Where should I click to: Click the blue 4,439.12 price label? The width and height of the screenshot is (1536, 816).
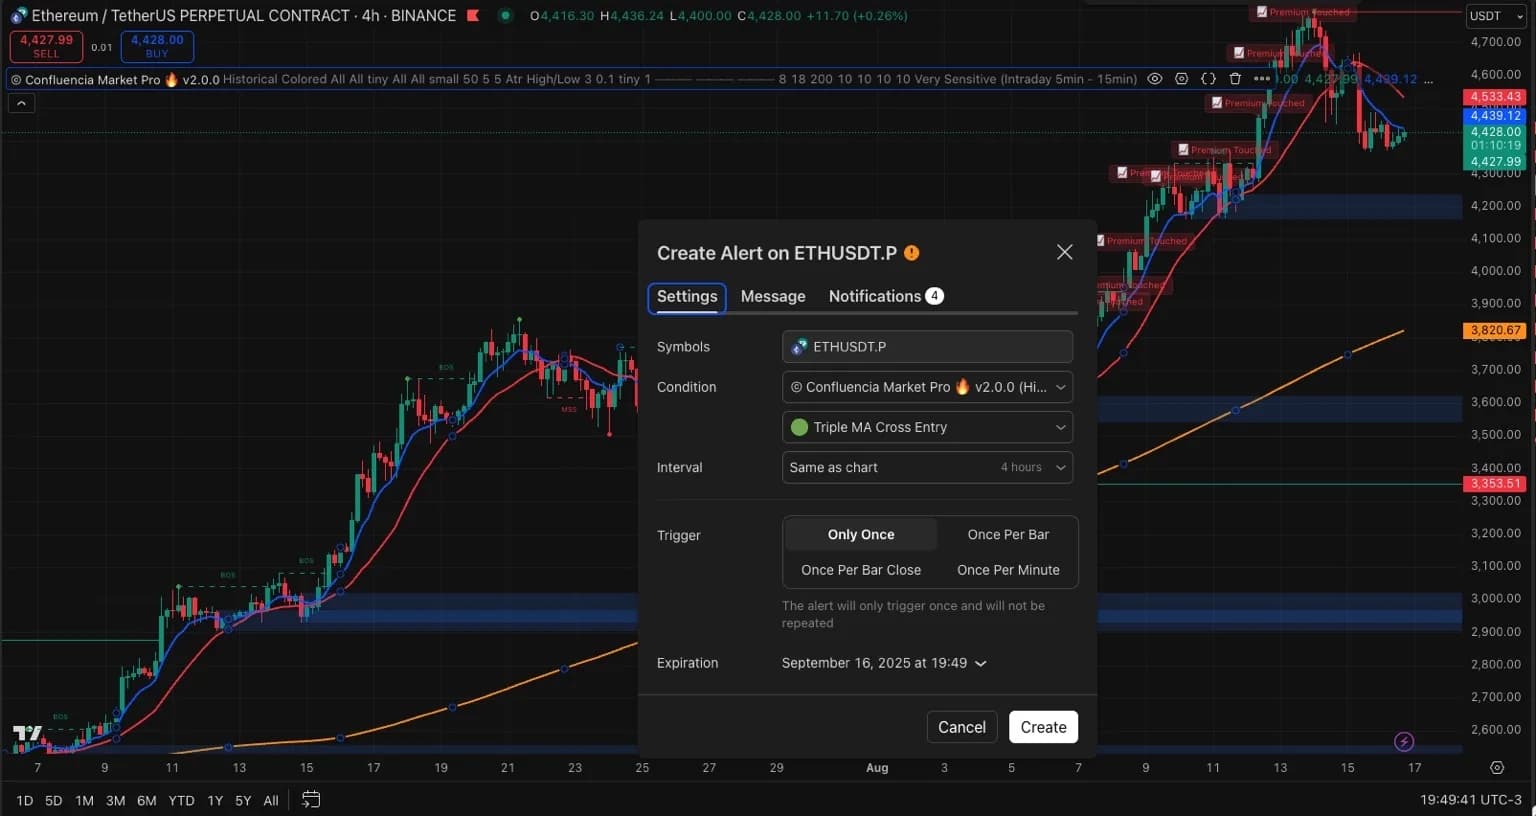coord(1495,116)
